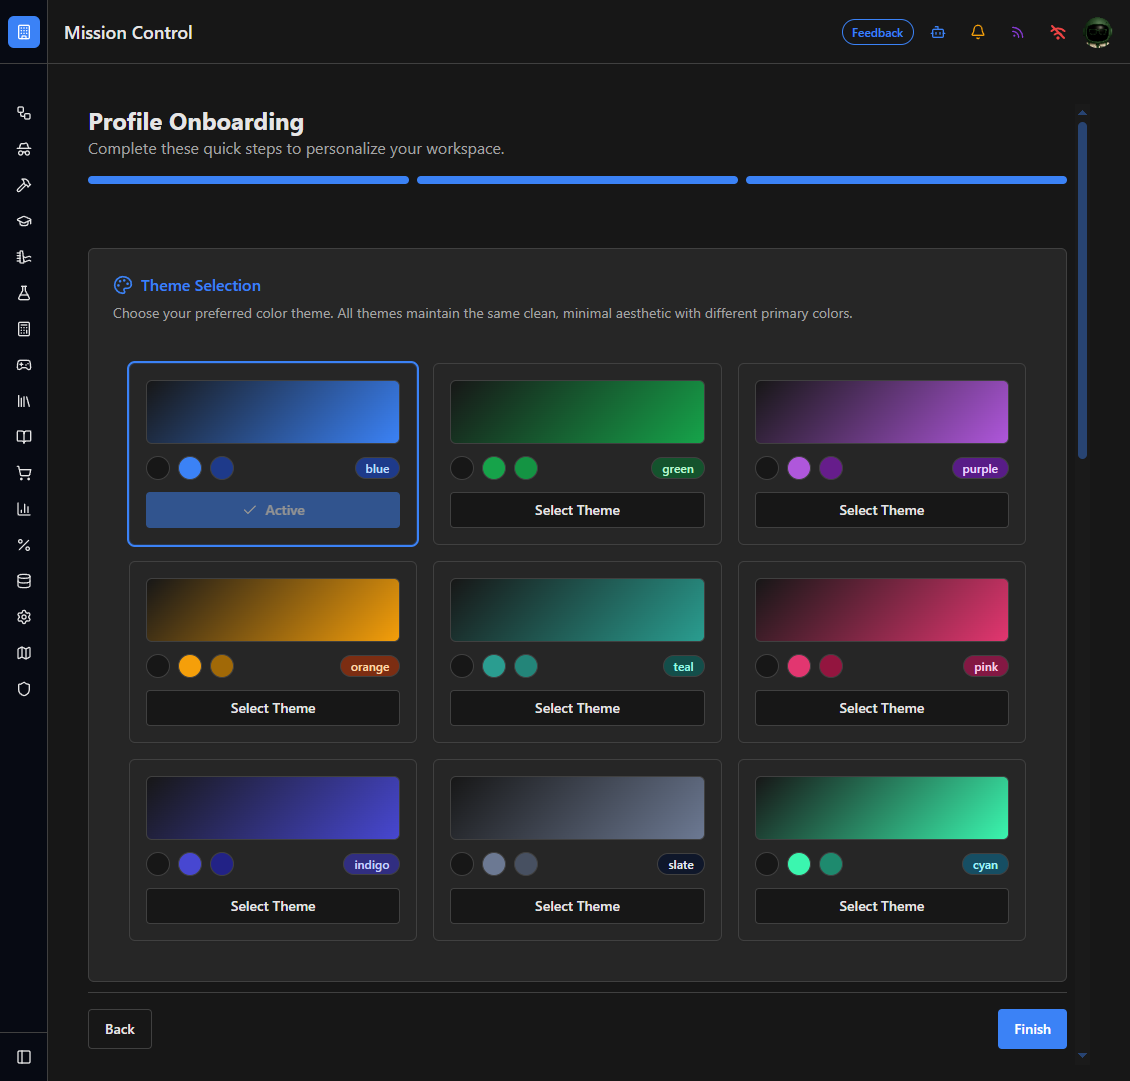Click the cyan theme gradient preview
The image size is (1130, 1081).
(881, 808)
